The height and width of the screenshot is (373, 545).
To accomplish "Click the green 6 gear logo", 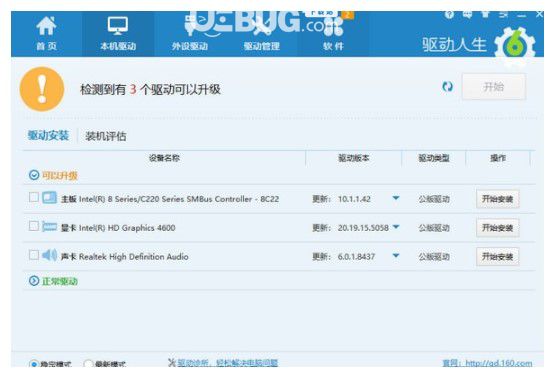I will coord(515,46).
